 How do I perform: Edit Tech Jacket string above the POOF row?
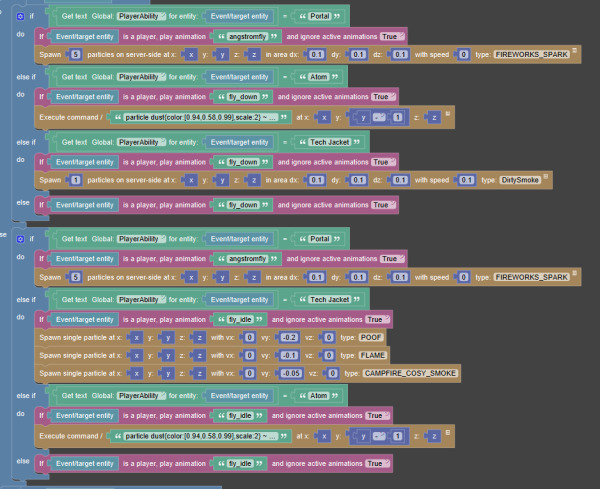[329, 300]
